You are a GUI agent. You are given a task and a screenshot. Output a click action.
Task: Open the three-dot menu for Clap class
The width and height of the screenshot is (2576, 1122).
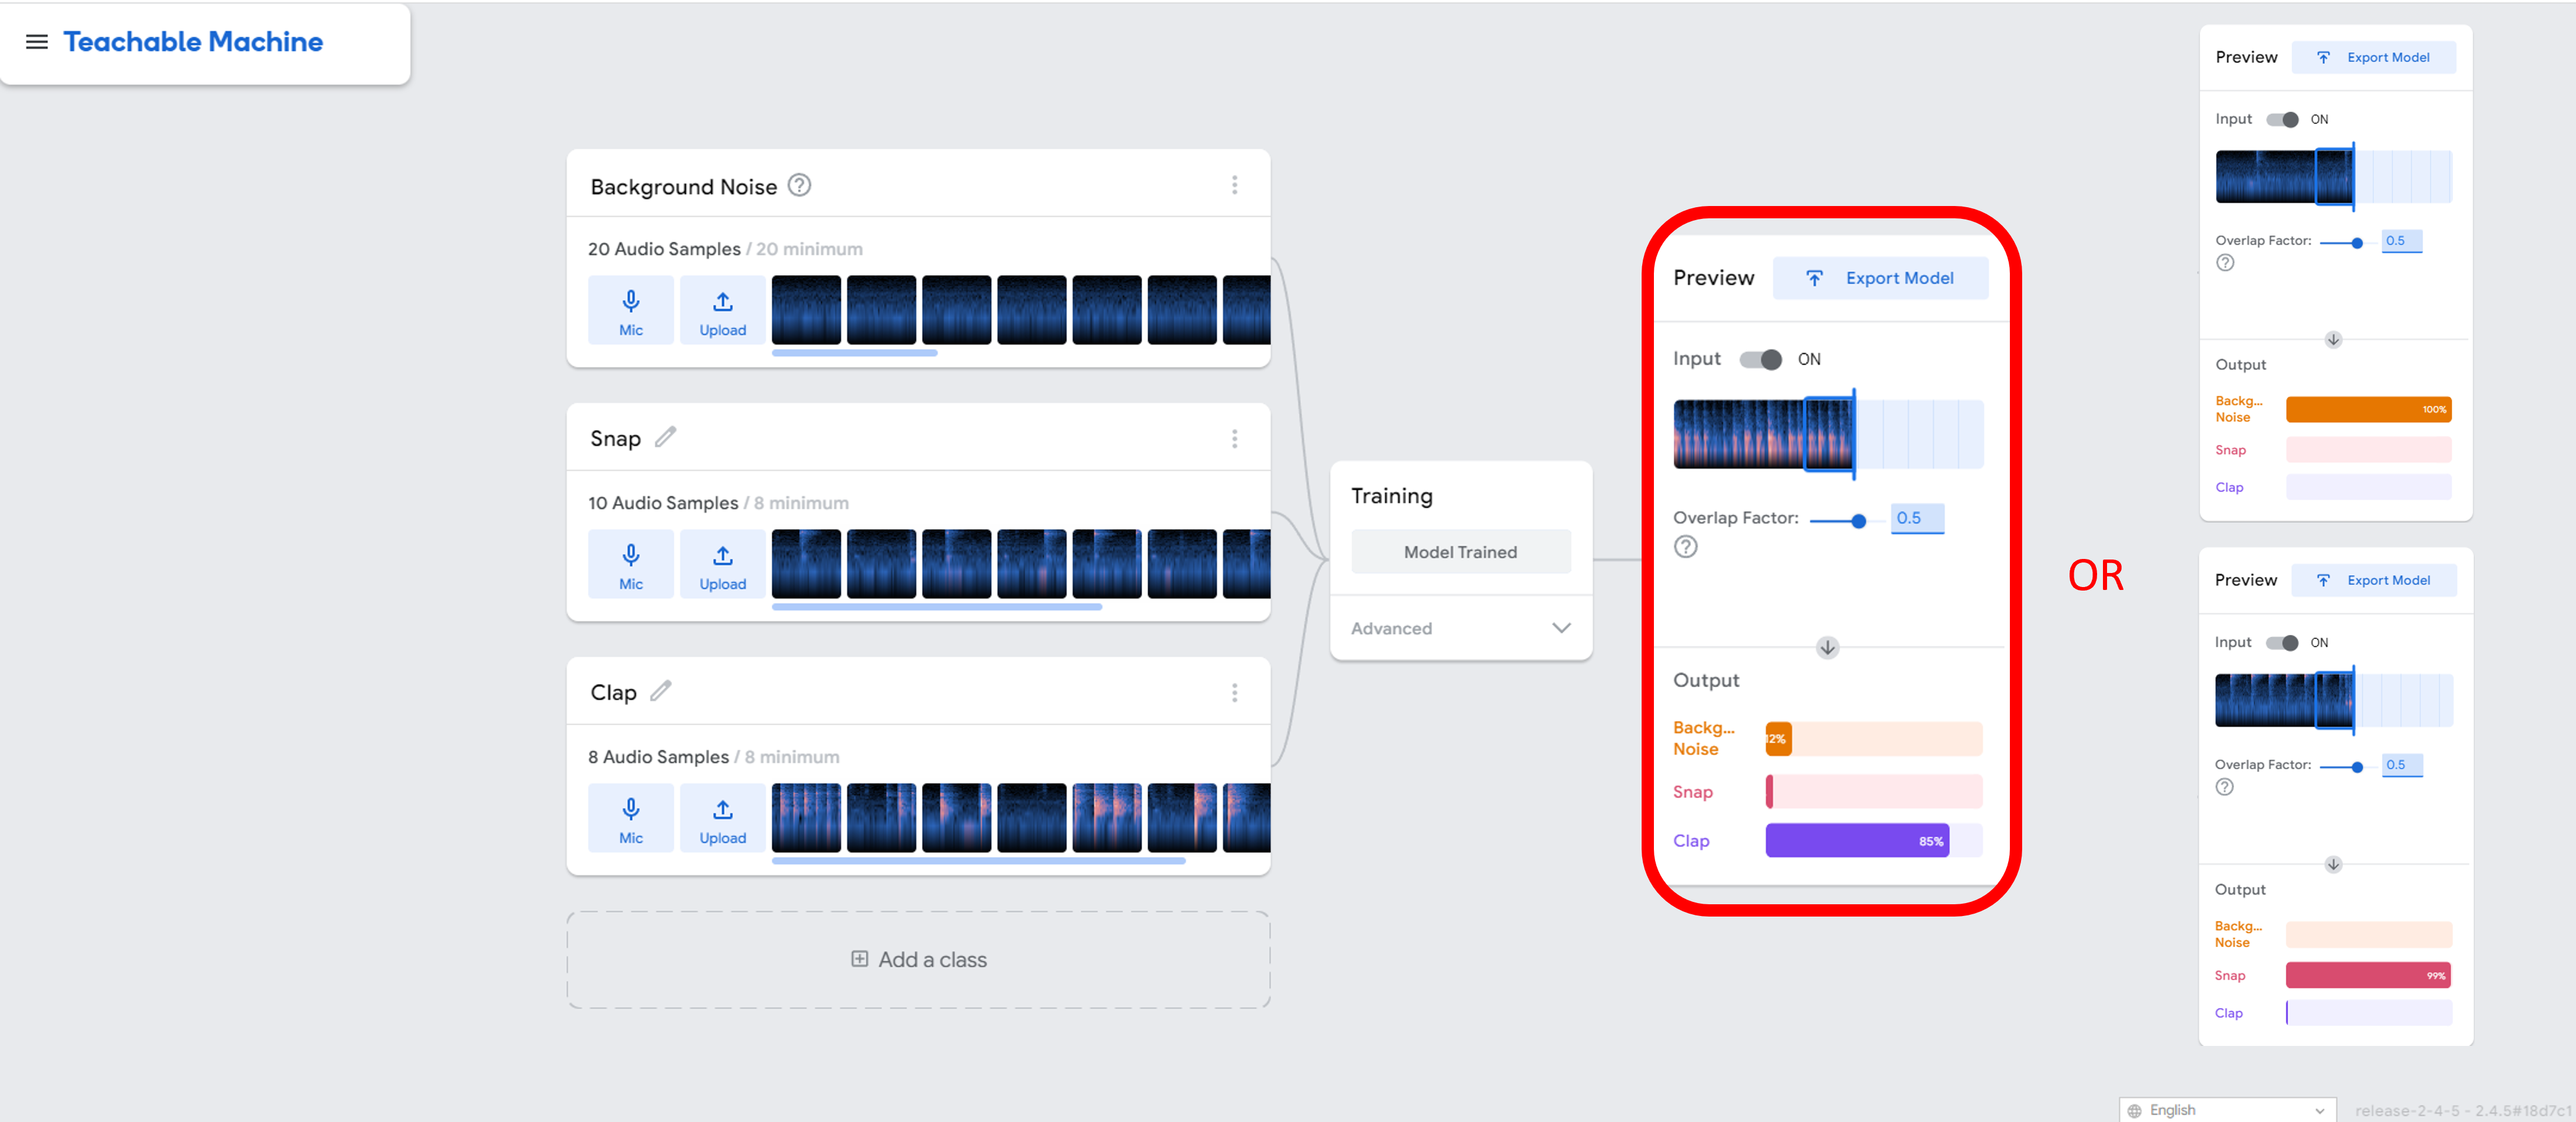[x=1234, y=693]
